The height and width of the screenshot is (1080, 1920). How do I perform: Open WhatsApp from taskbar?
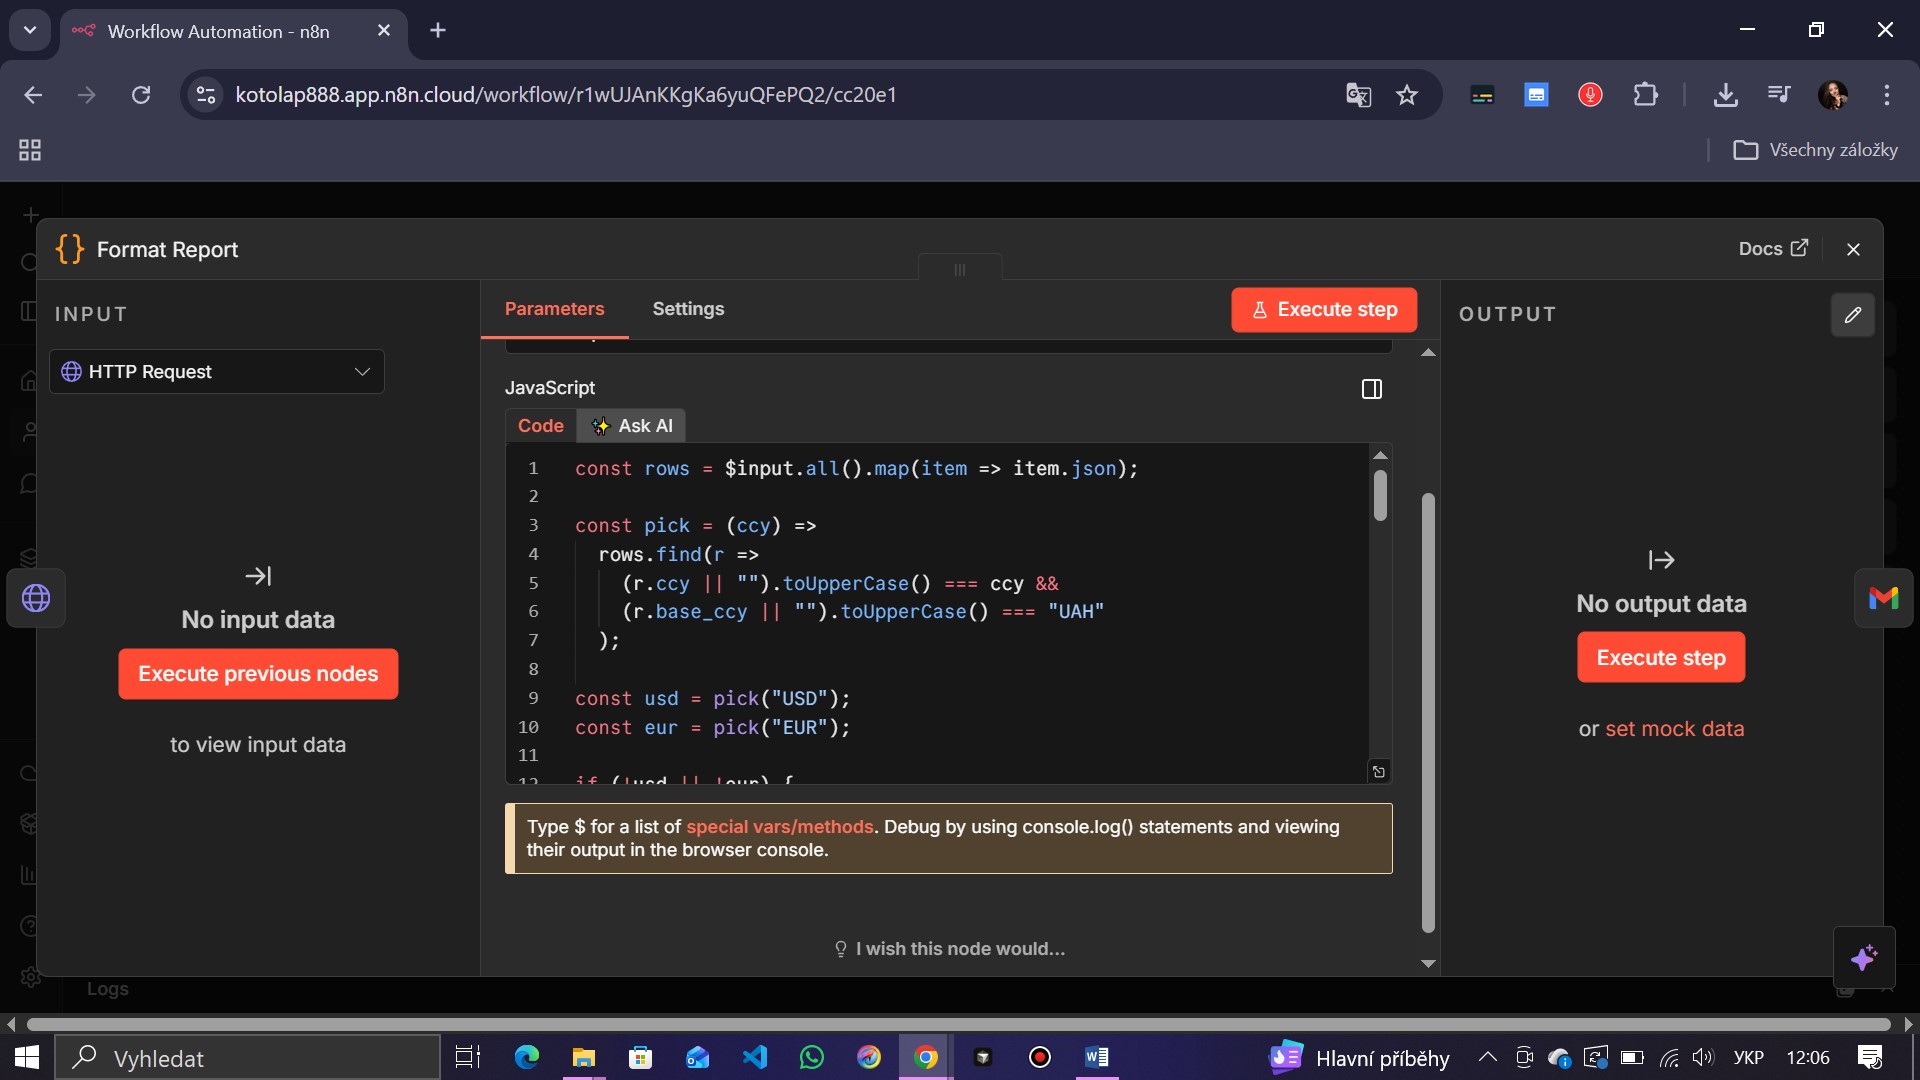(x=812, y=1057)
